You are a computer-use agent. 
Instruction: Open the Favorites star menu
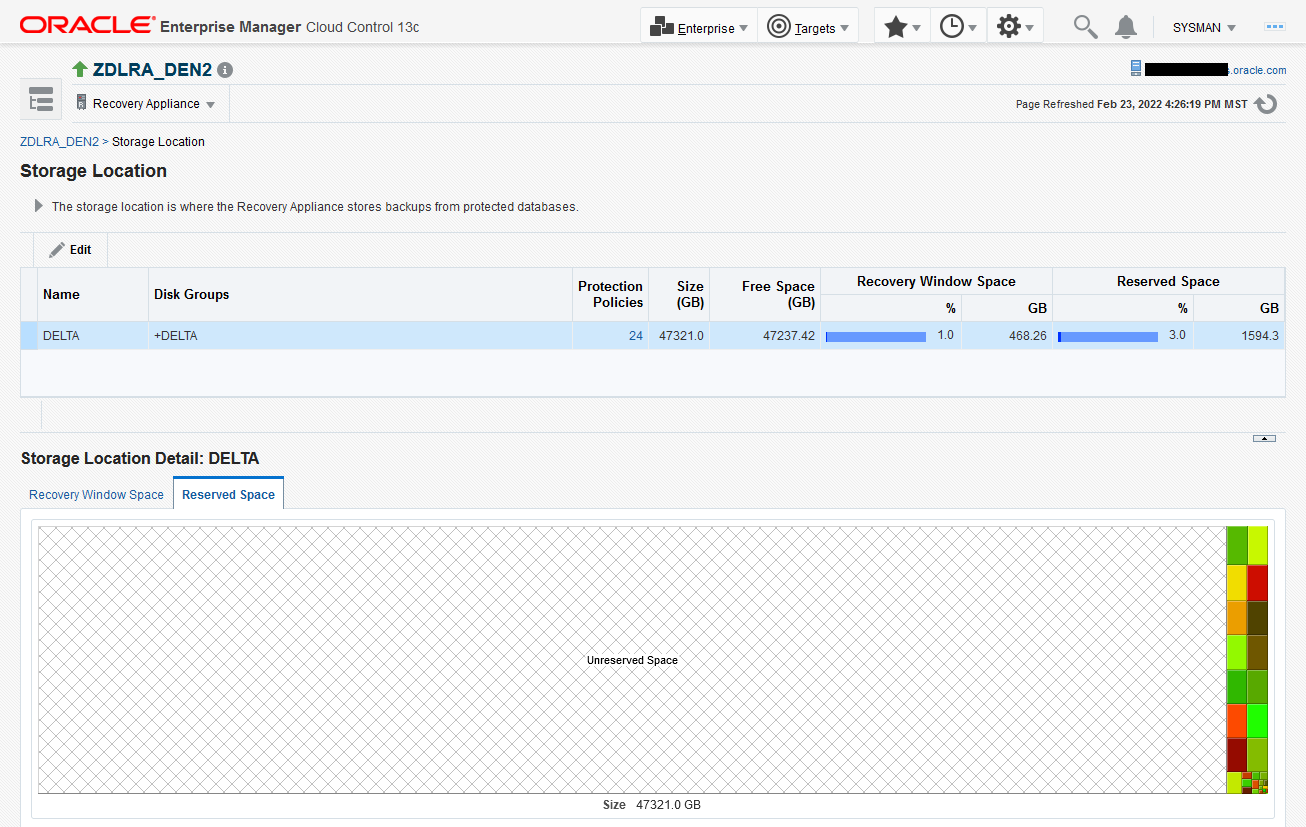click(902, 27)
